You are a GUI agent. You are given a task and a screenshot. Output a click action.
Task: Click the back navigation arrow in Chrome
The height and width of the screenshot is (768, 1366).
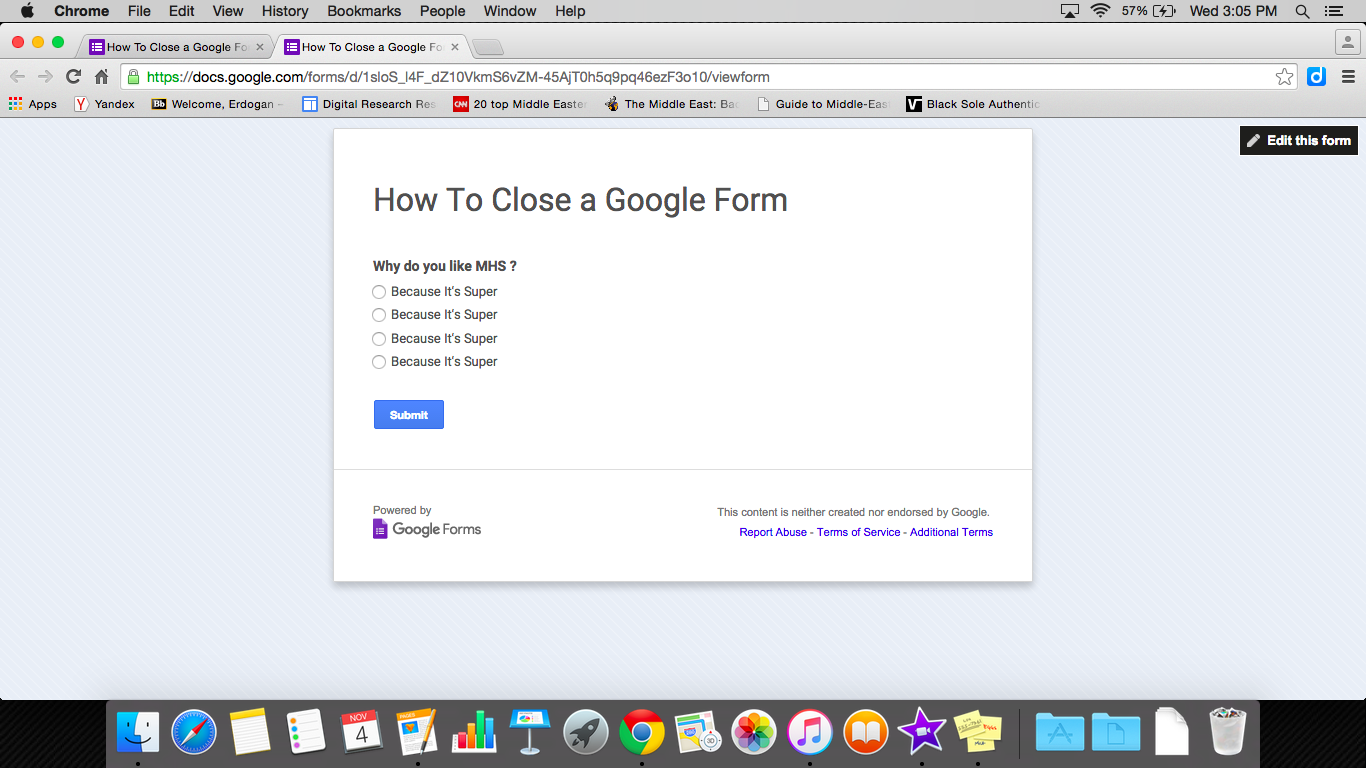point(17,76)
